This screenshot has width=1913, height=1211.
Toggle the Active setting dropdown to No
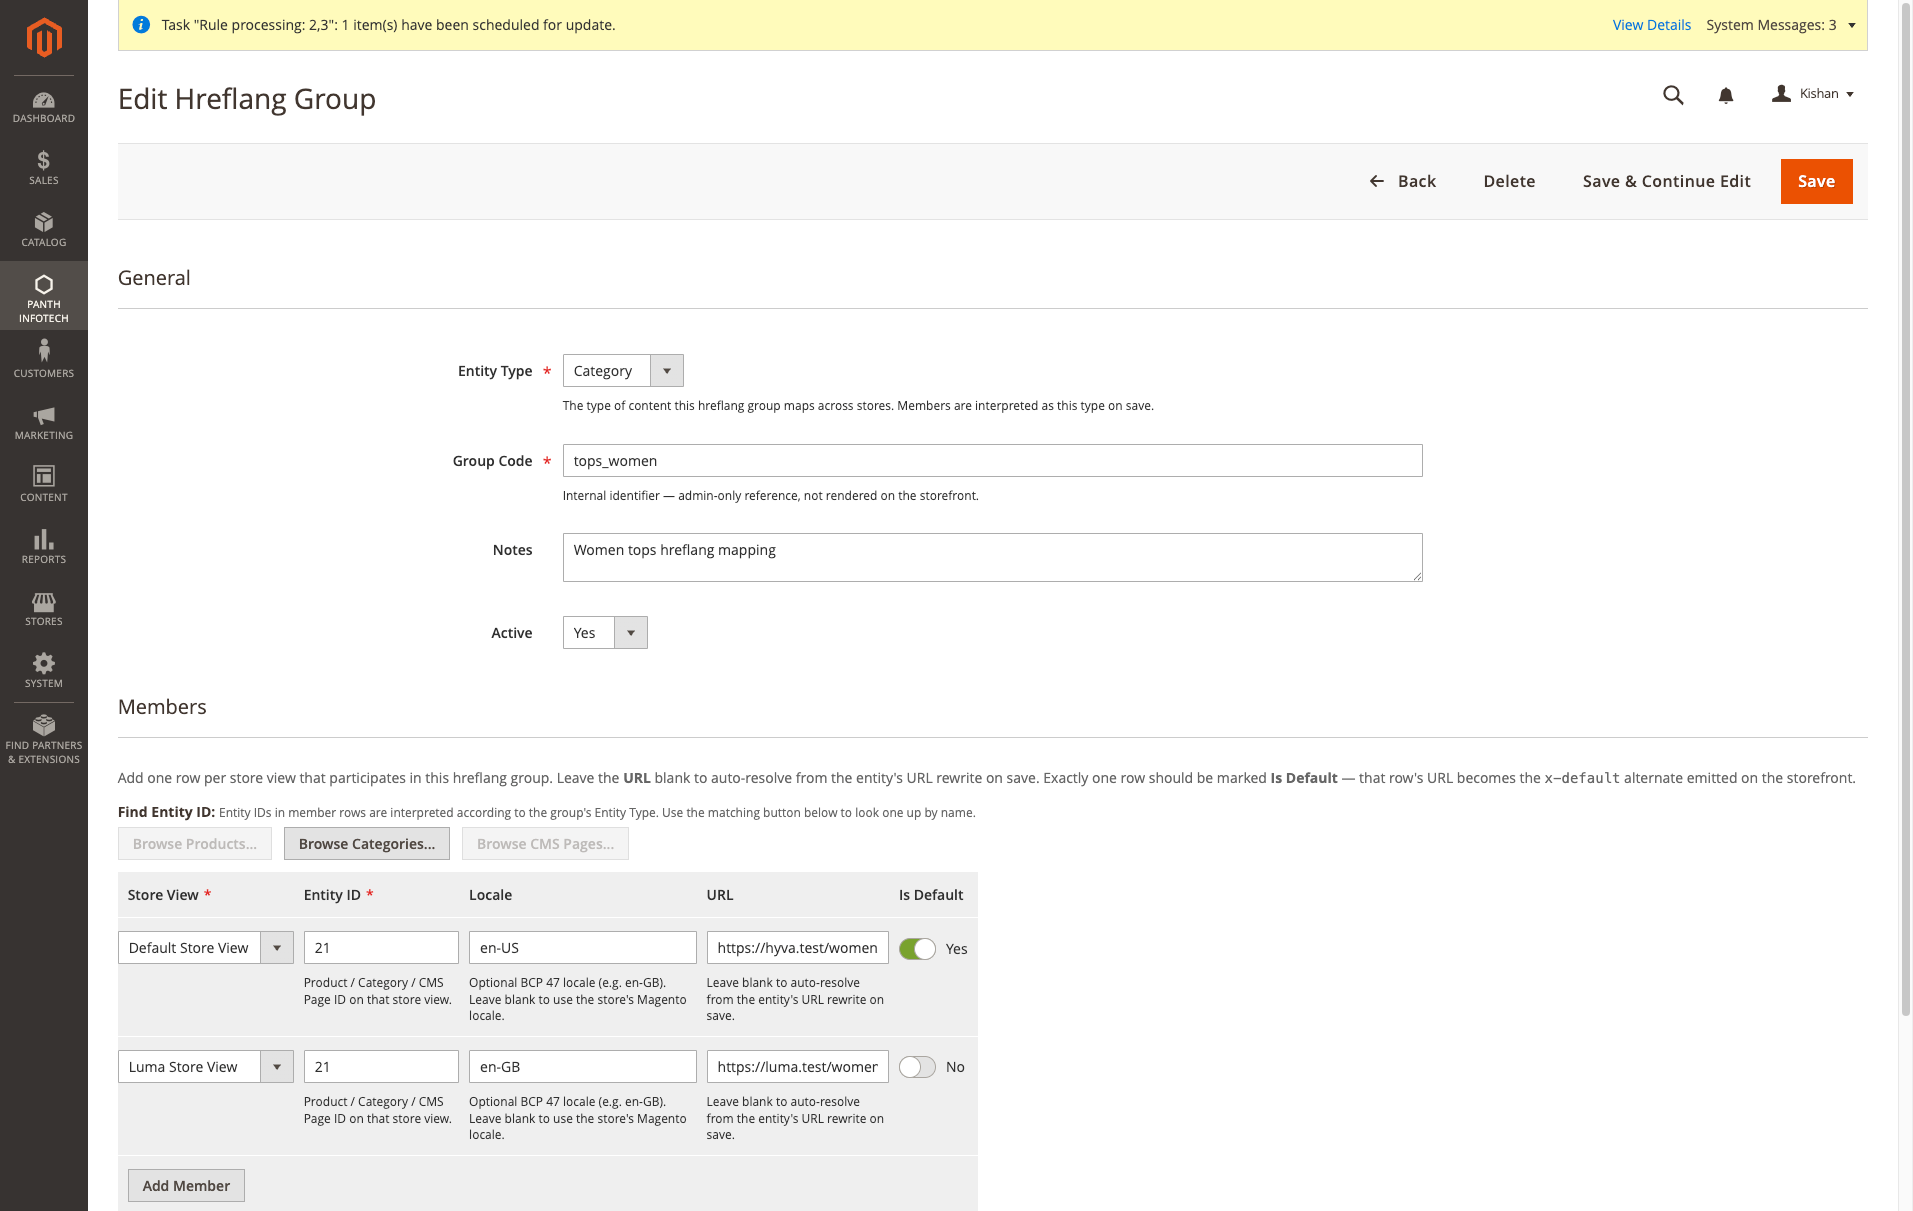pyautogui.click(x=630, y=632)
